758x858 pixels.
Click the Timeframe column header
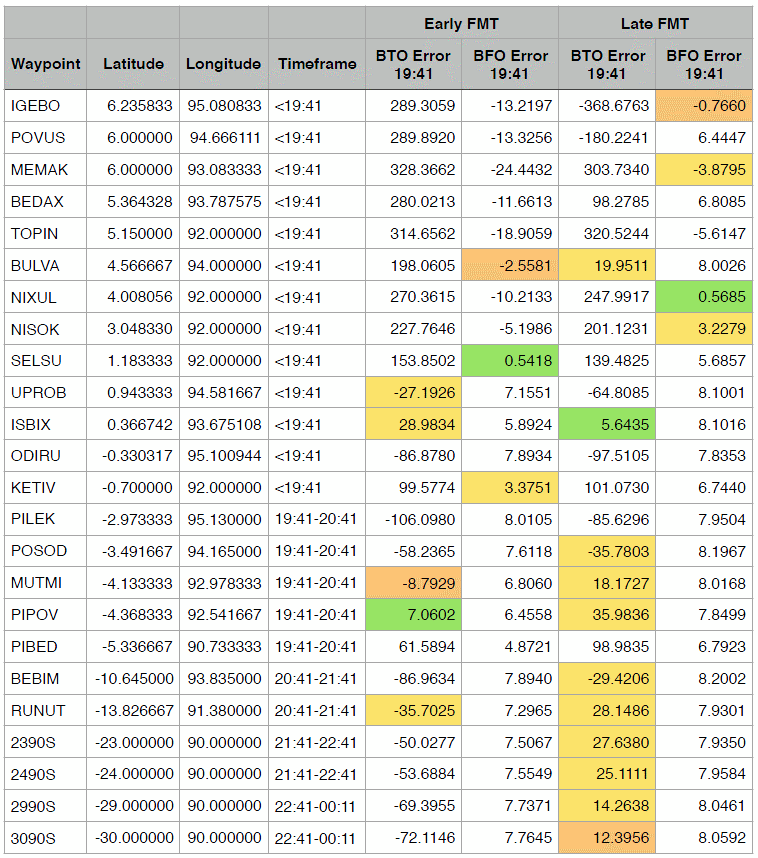317,64
